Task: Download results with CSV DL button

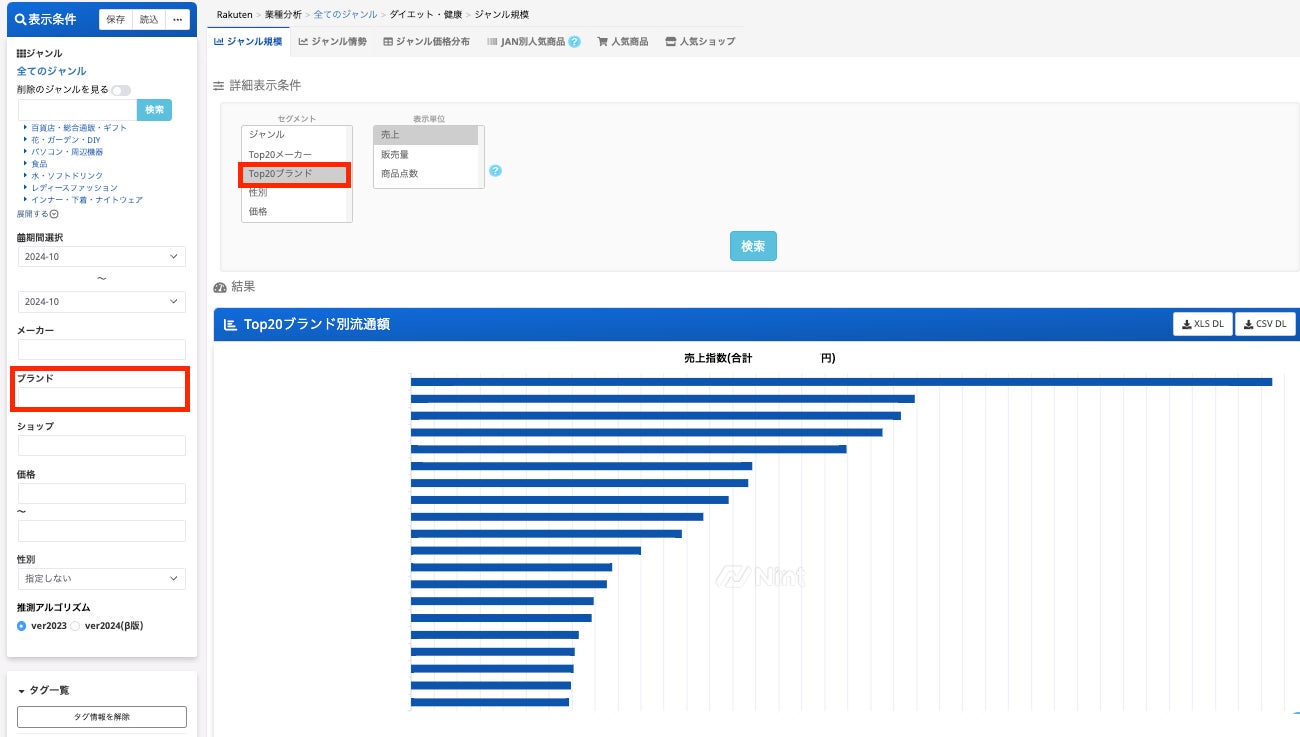Action: 1266,324
